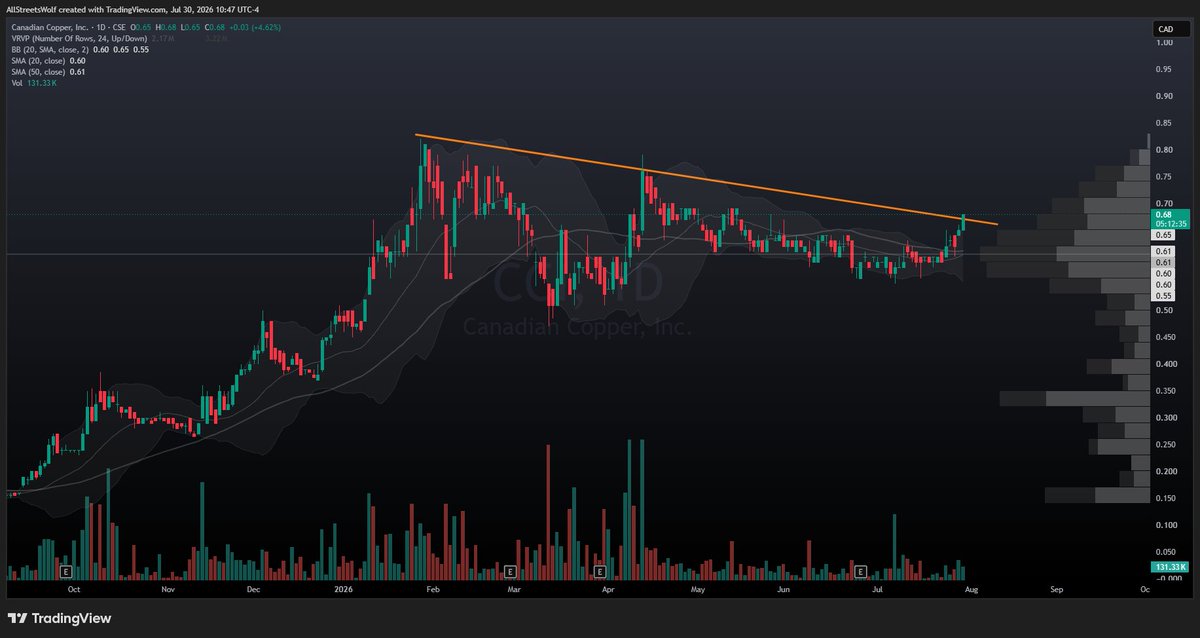Click the Jun label on time axis
Screen dimensions: 1200x638
click(x=784, y=591)
